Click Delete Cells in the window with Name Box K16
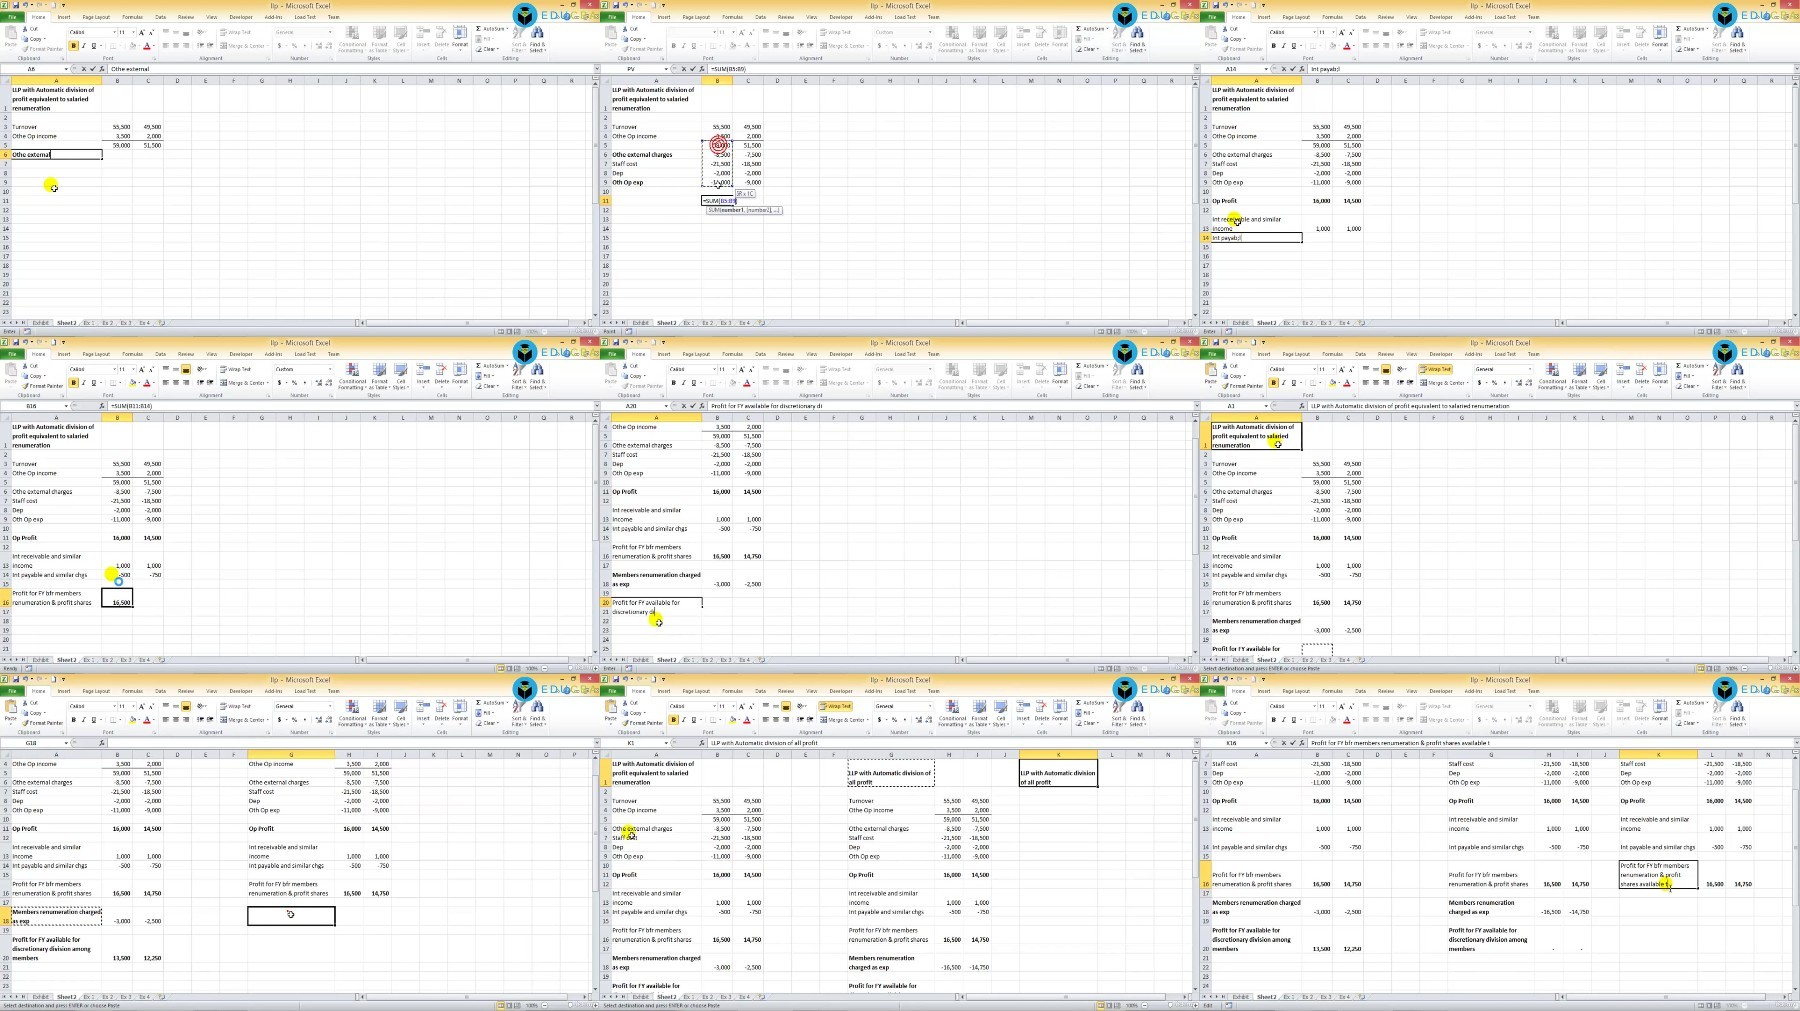Screen dimensions: 1800x1011 point(1642,712)
